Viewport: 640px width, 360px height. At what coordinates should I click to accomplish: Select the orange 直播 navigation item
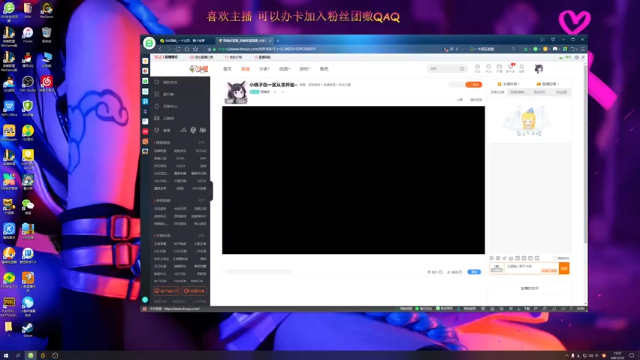click(245, 69)
